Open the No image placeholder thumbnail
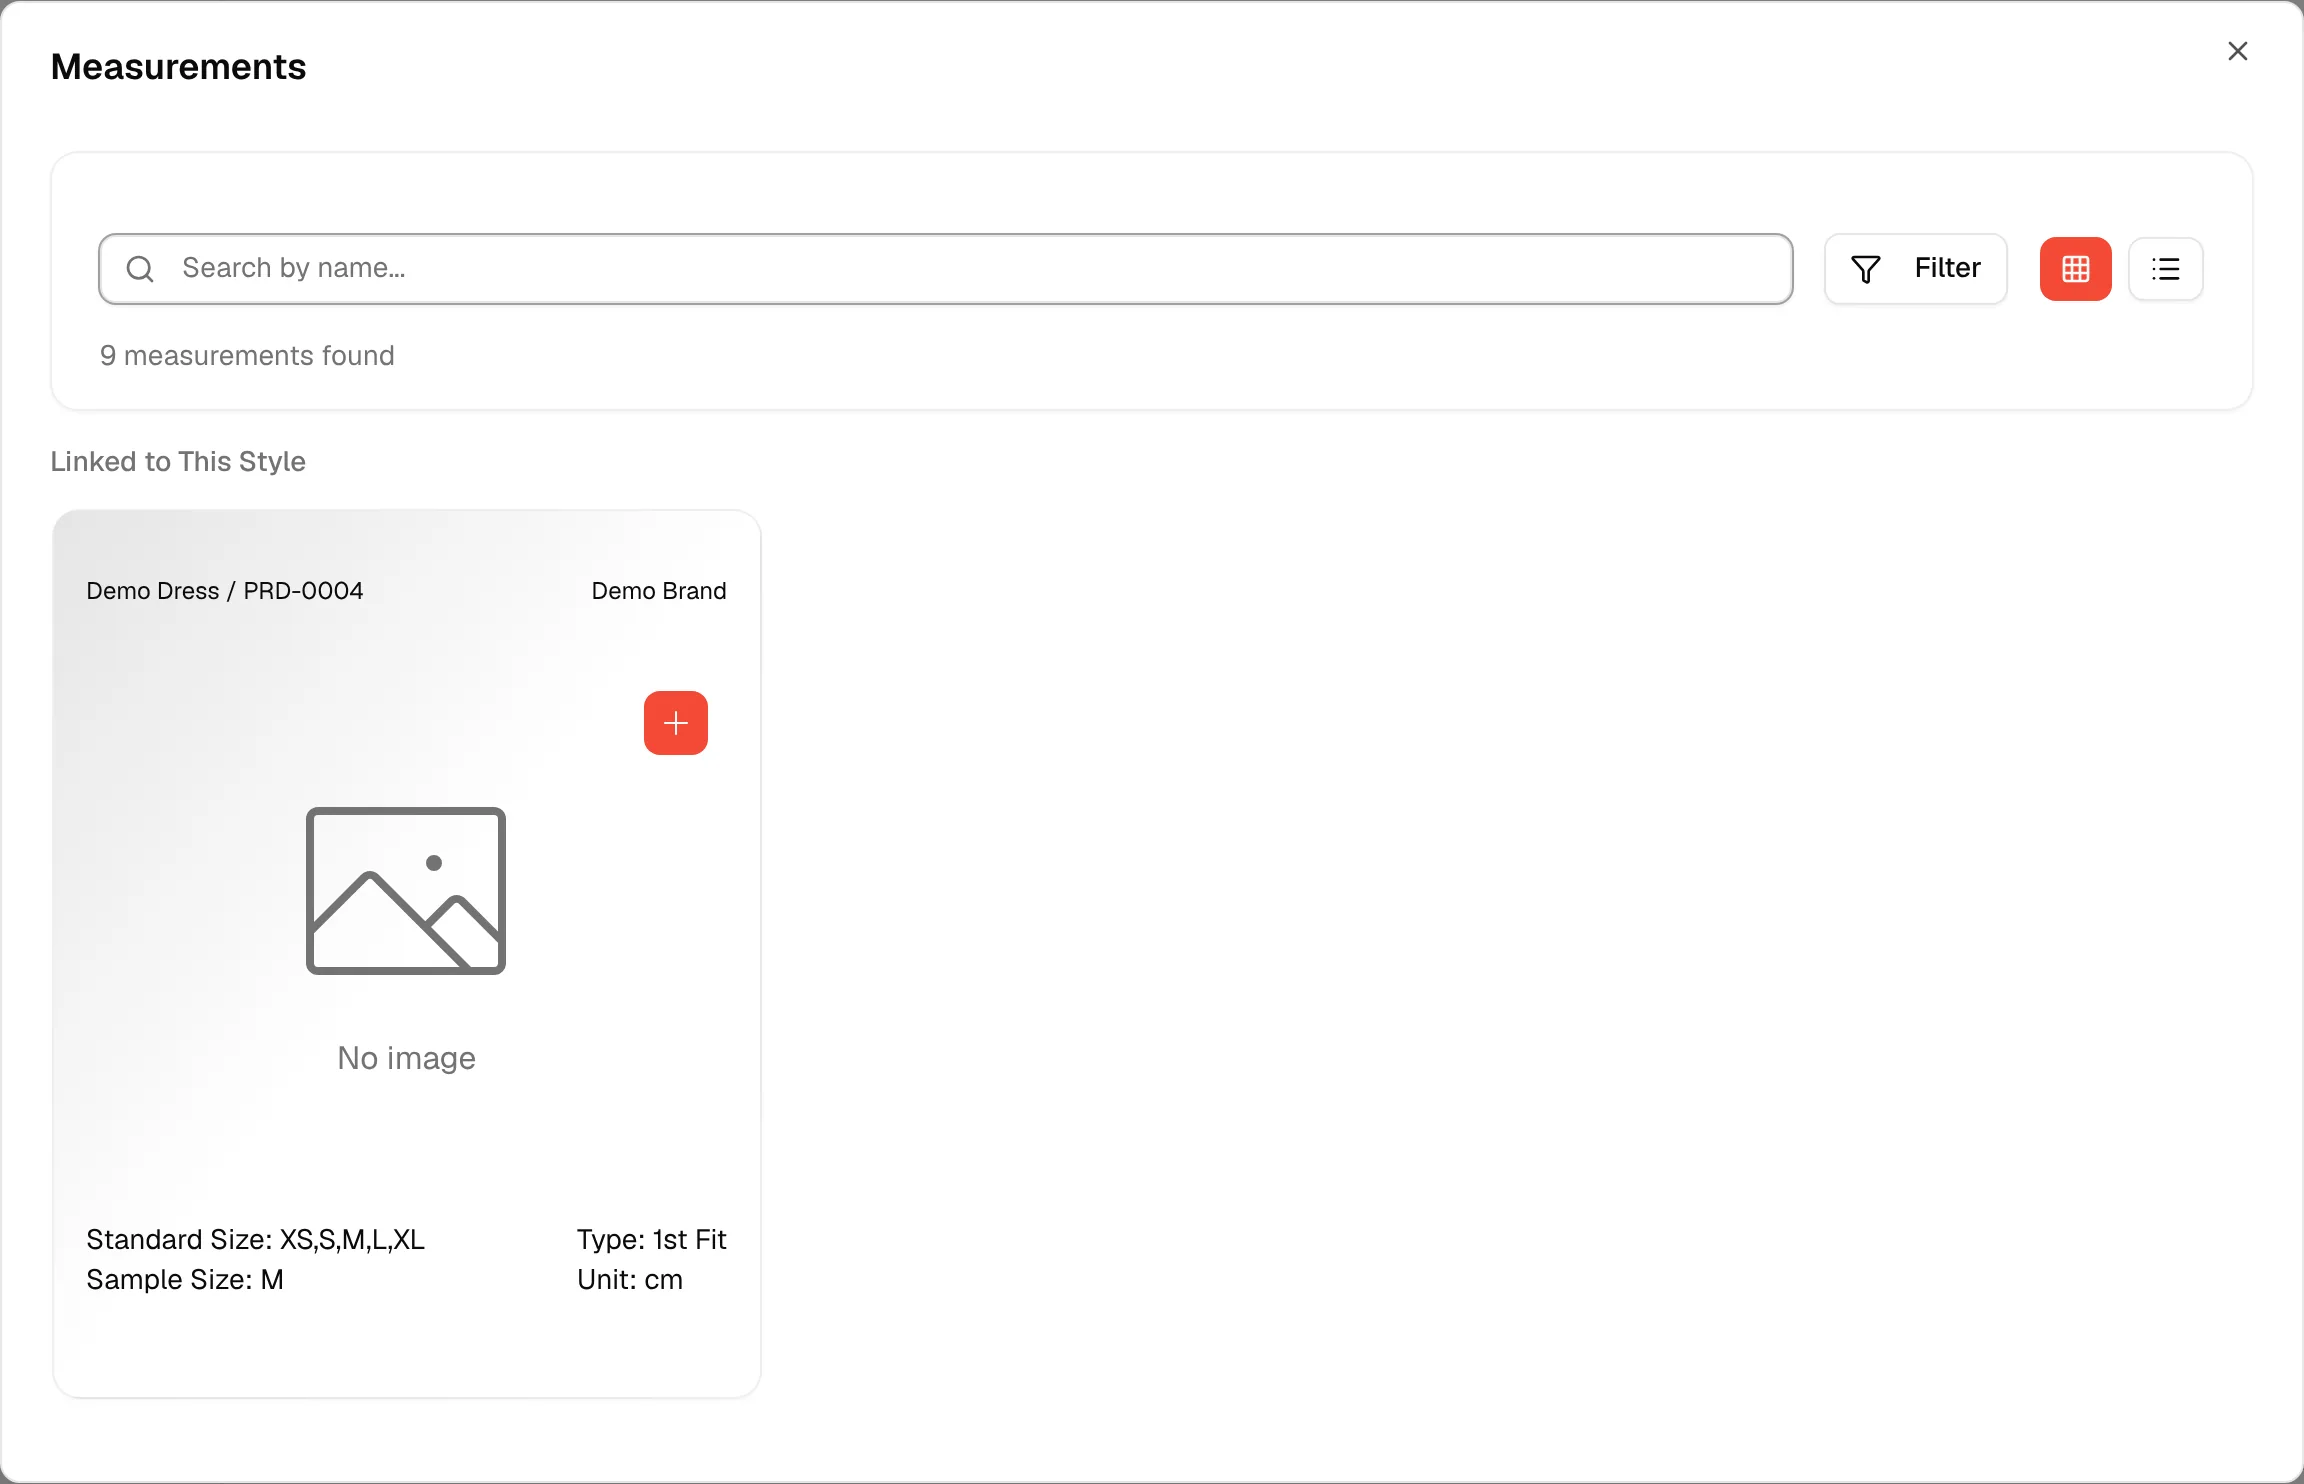2304x1484 pixels. (x=406, y=890)
